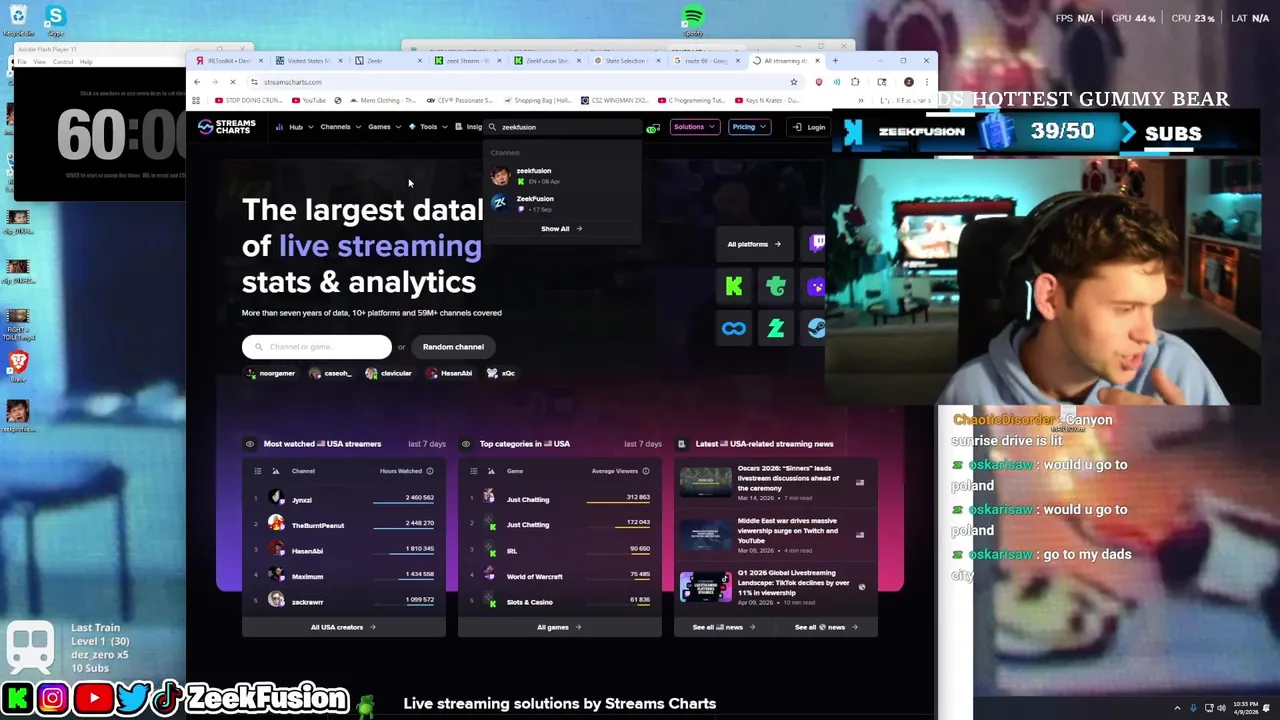Open the browser extensions puzzle icon
This screenshot has width=1280, height=720.
[x=855, y=82]
